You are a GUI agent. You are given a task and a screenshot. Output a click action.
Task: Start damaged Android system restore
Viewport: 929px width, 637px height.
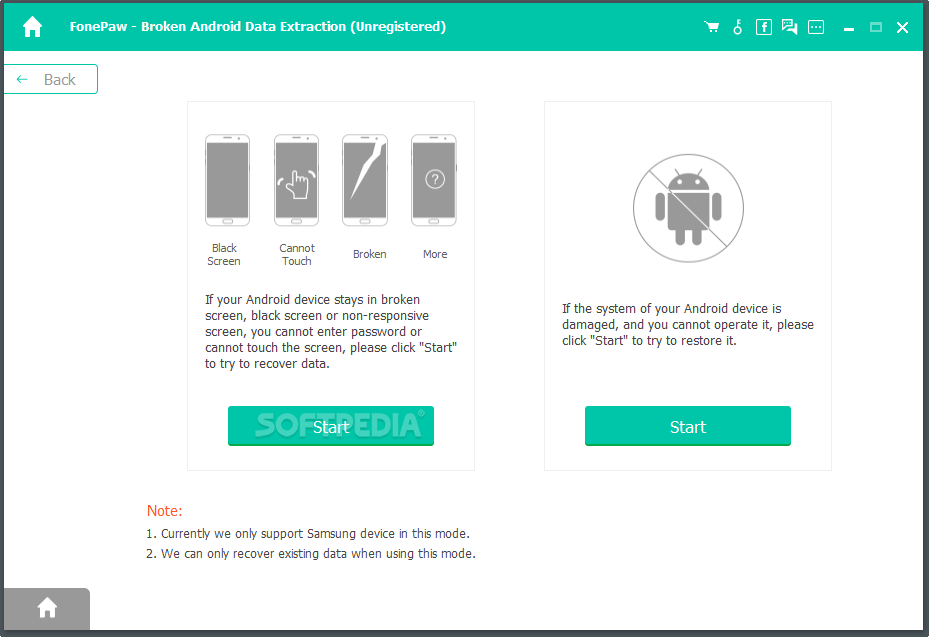[x=688, y=426]
